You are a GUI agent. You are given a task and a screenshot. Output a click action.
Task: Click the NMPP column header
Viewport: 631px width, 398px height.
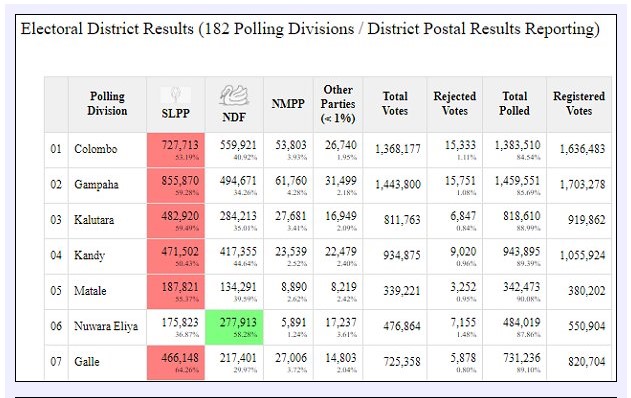click(x=288, y=104)
